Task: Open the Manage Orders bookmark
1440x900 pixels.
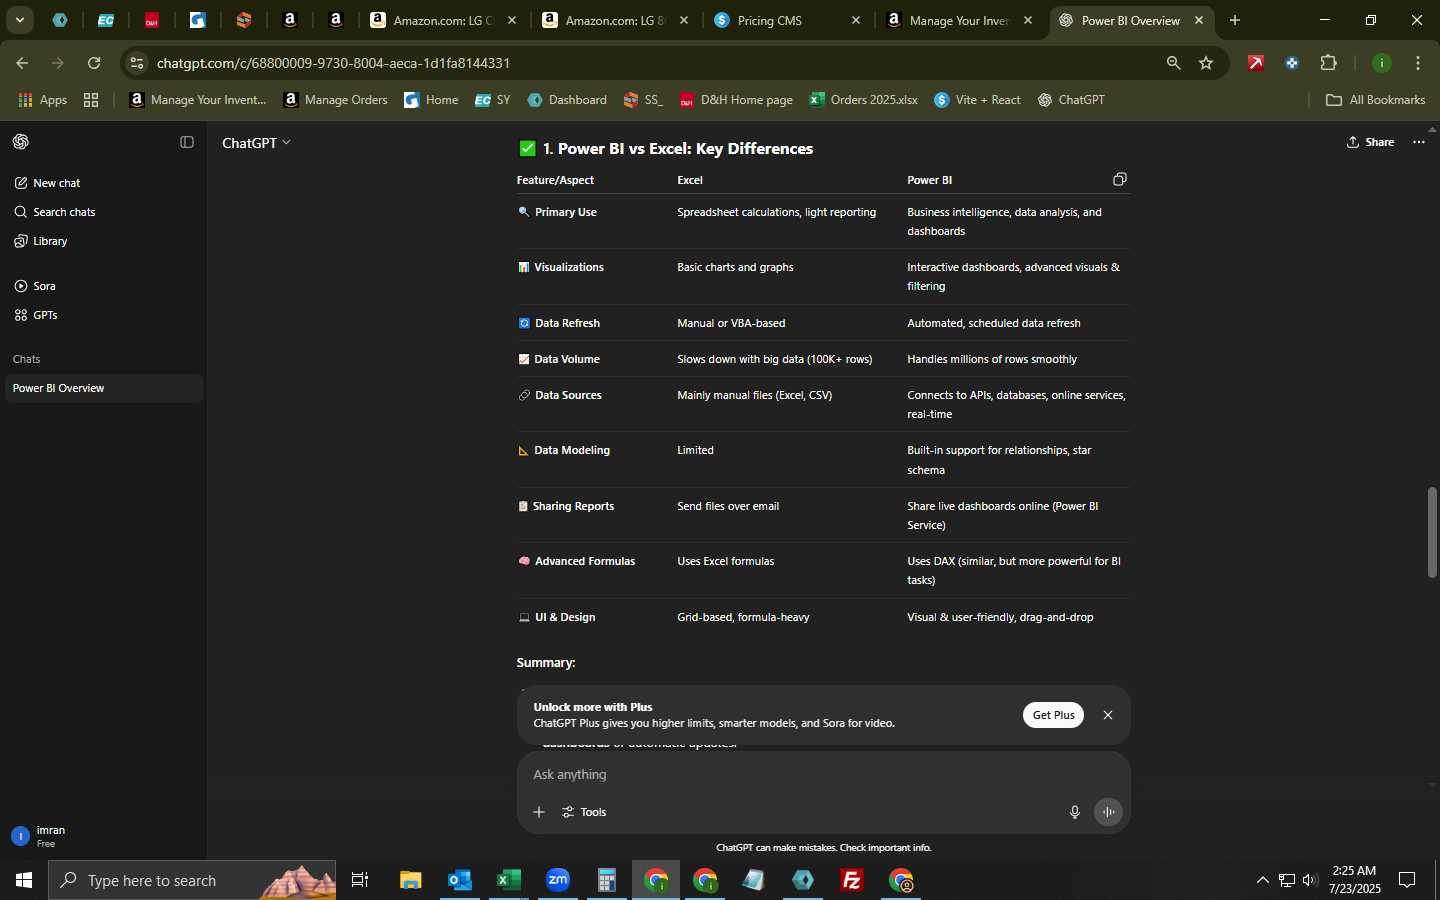Action: point(336,100)
